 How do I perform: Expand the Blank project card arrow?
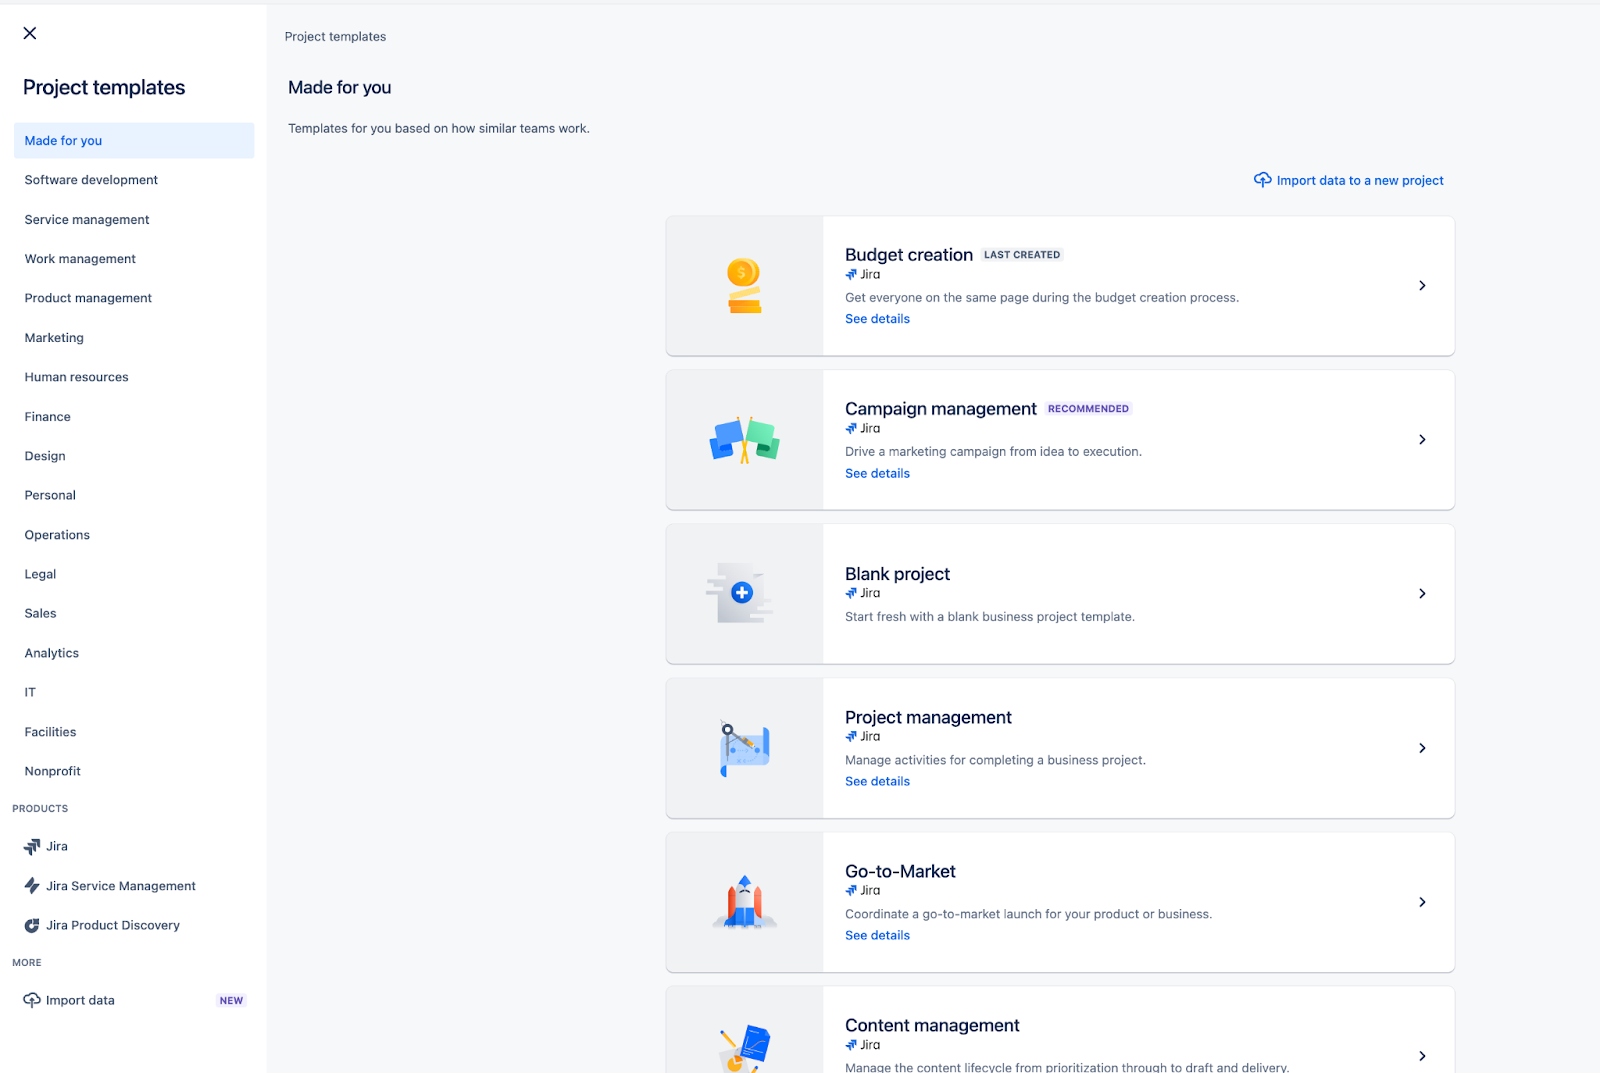coord(1421,593)
